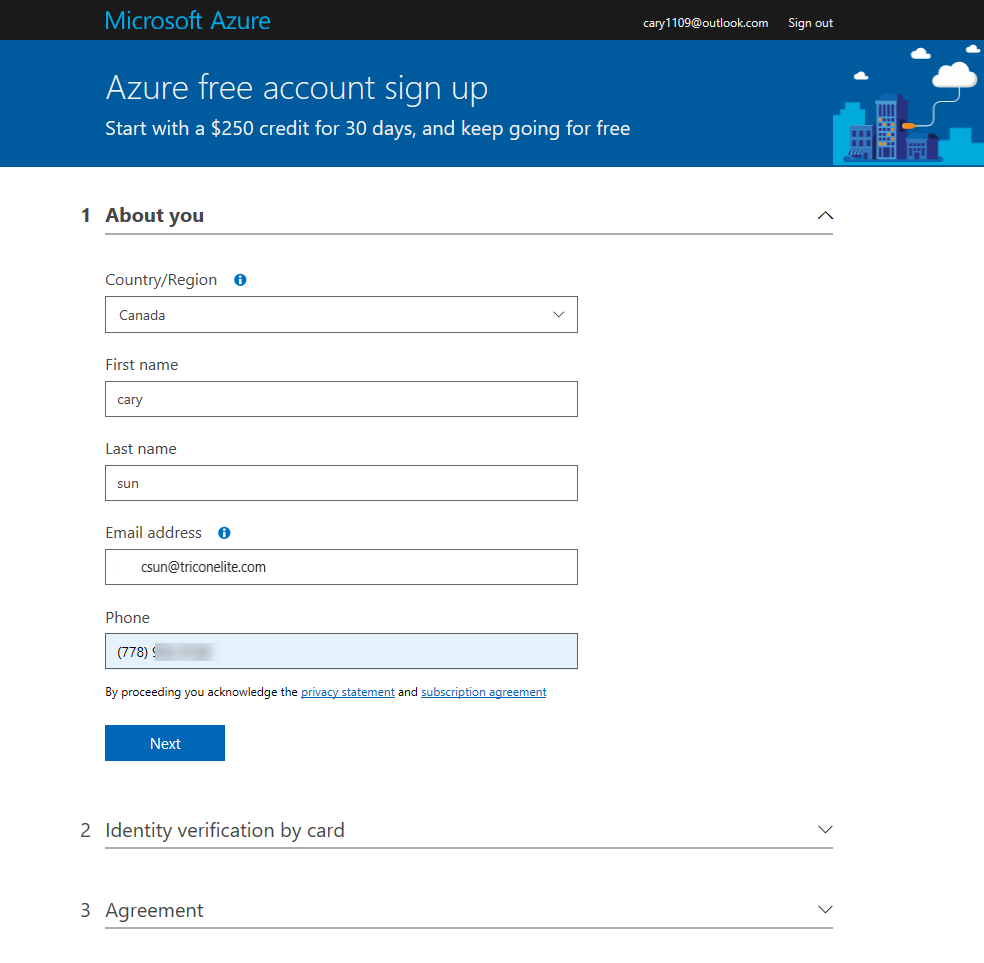Click the city and cloud banner illustration
The image size is (984, 963).
pos(907,104)
